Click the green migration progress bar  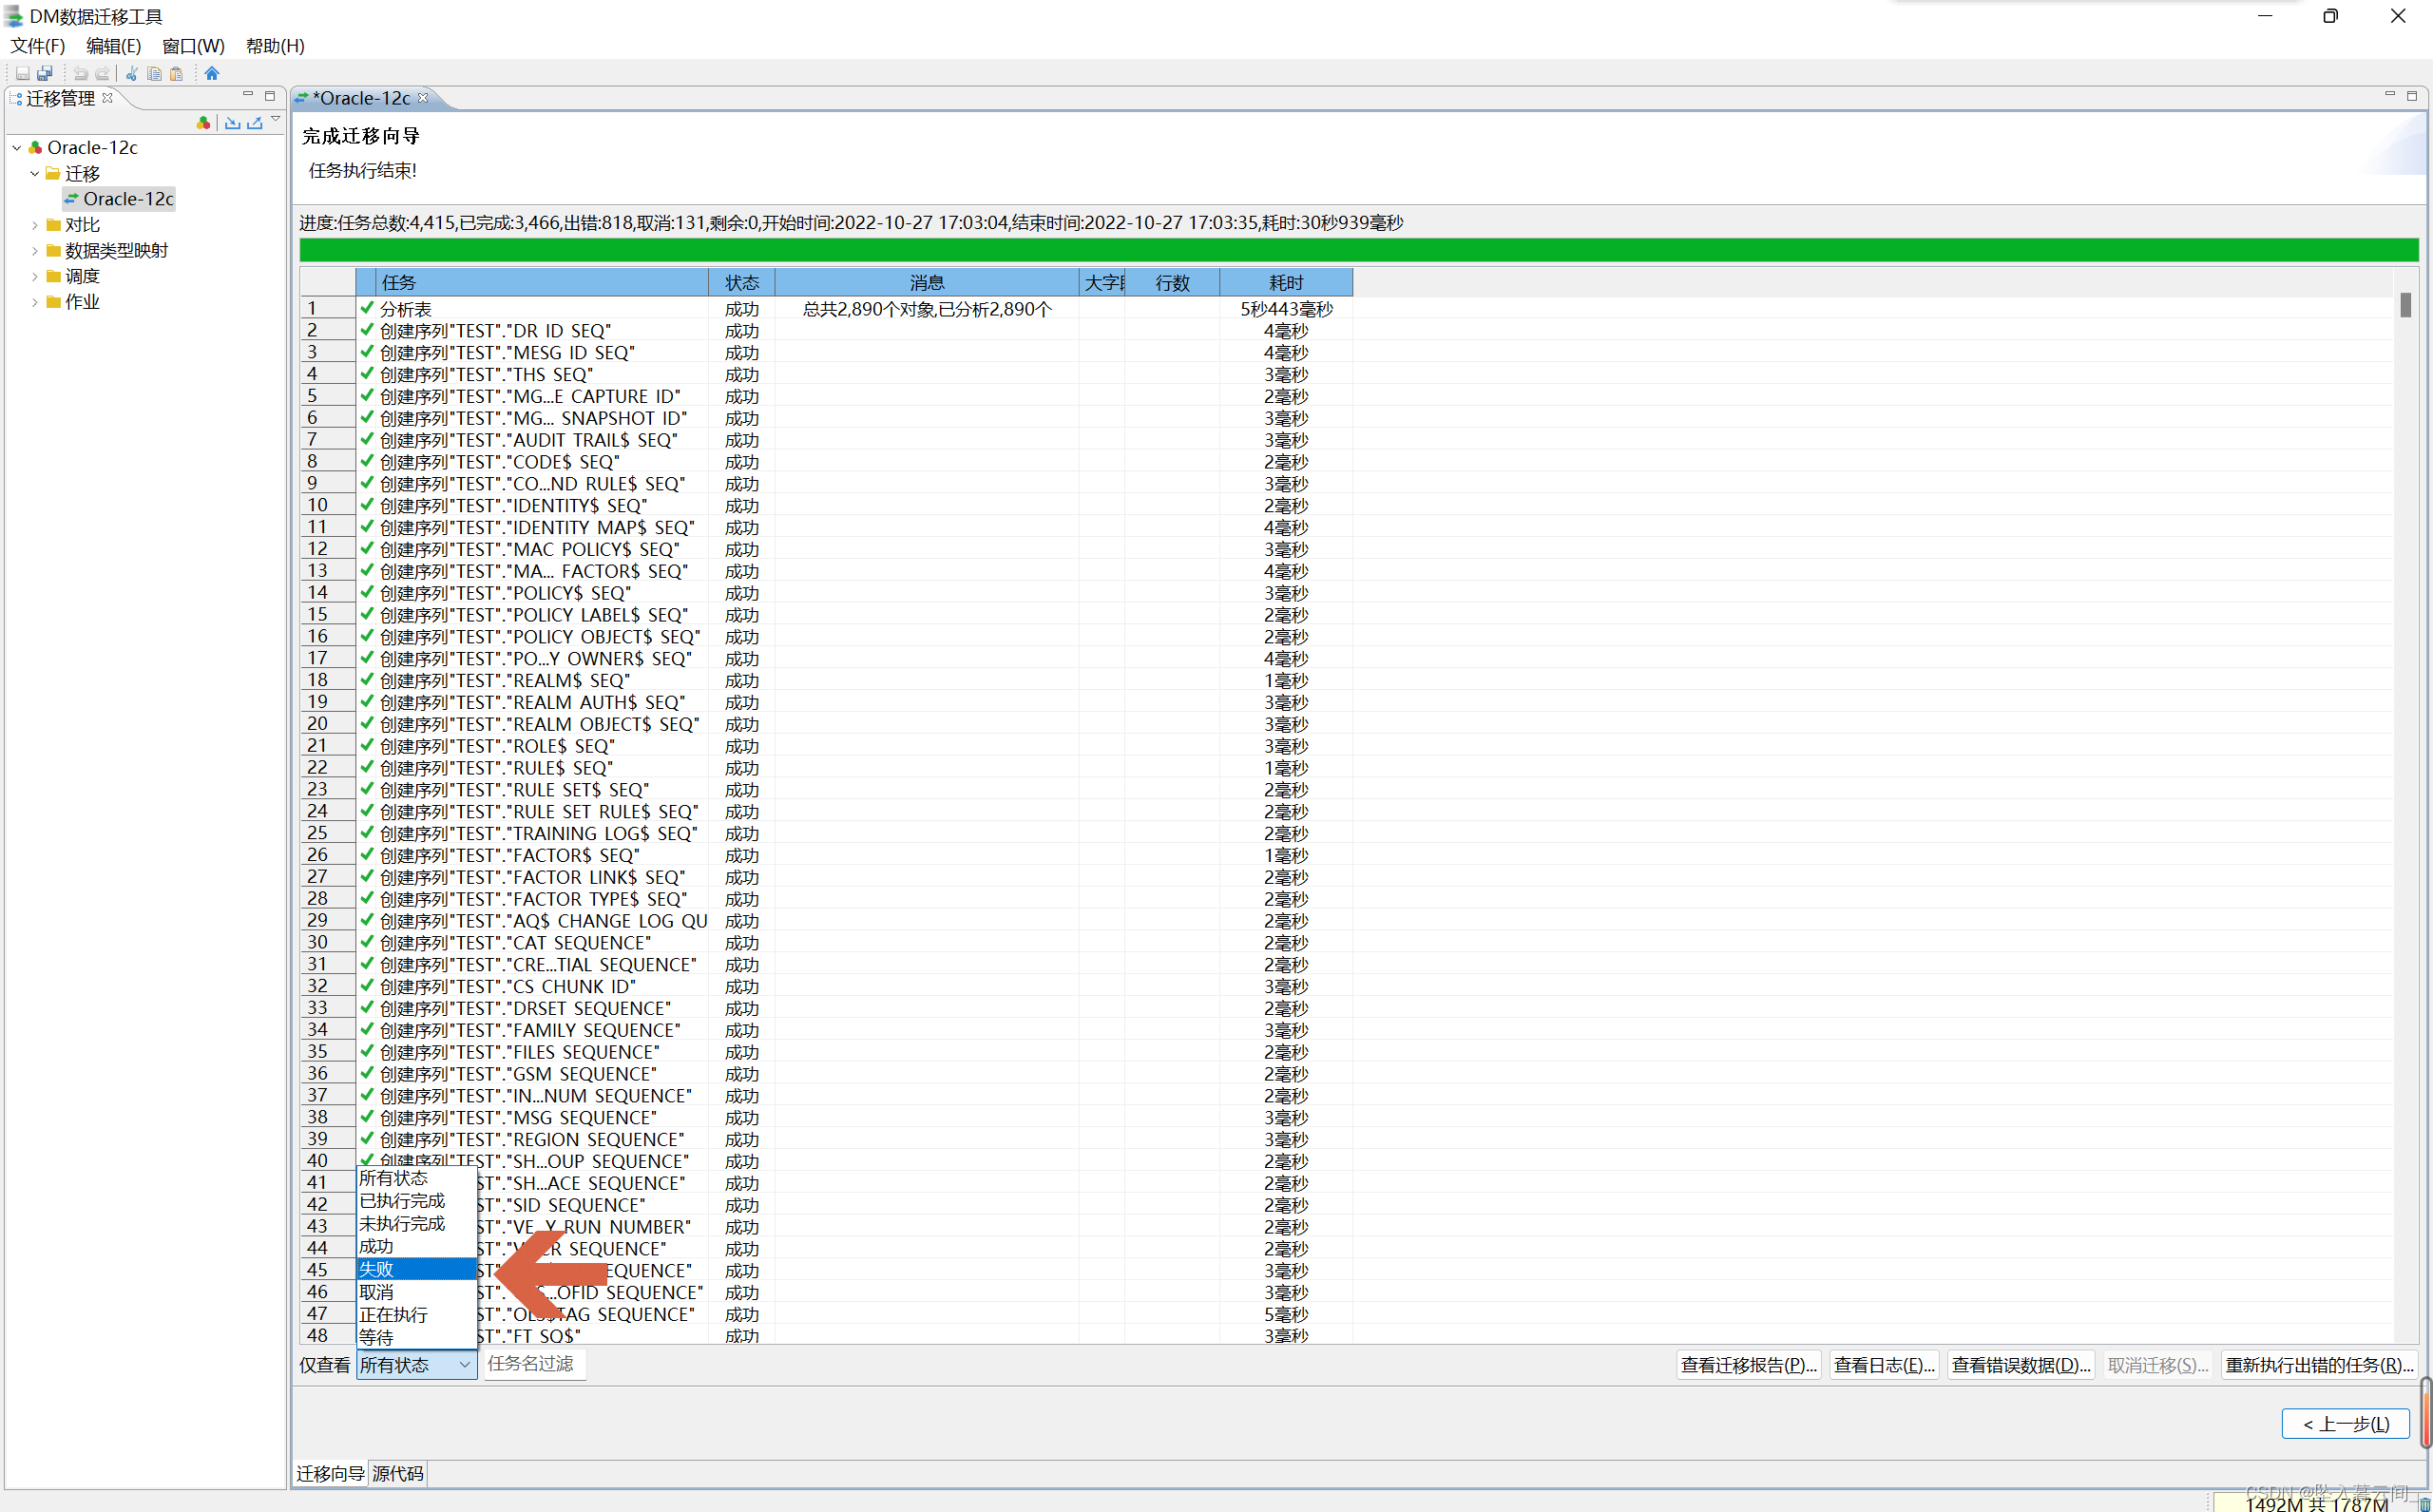click(1358, 250)
